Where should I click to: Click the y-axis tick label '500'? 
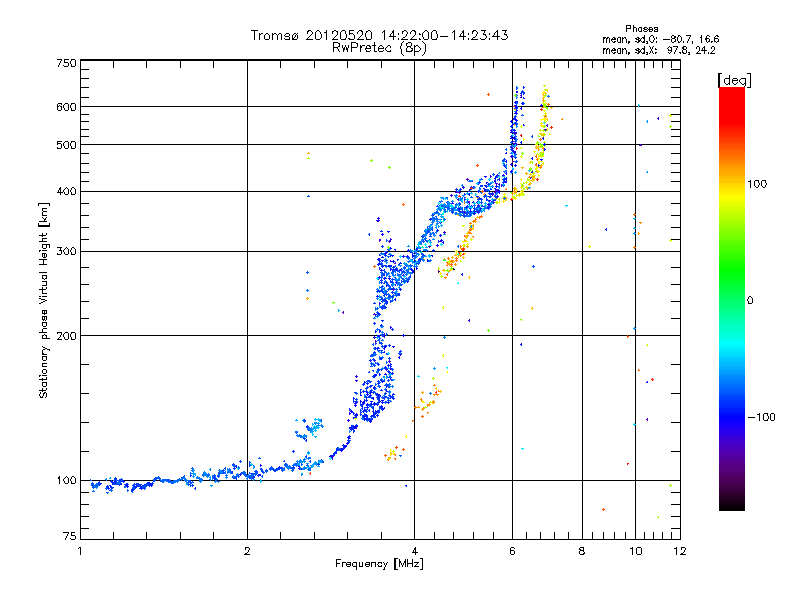coord(66,145)
